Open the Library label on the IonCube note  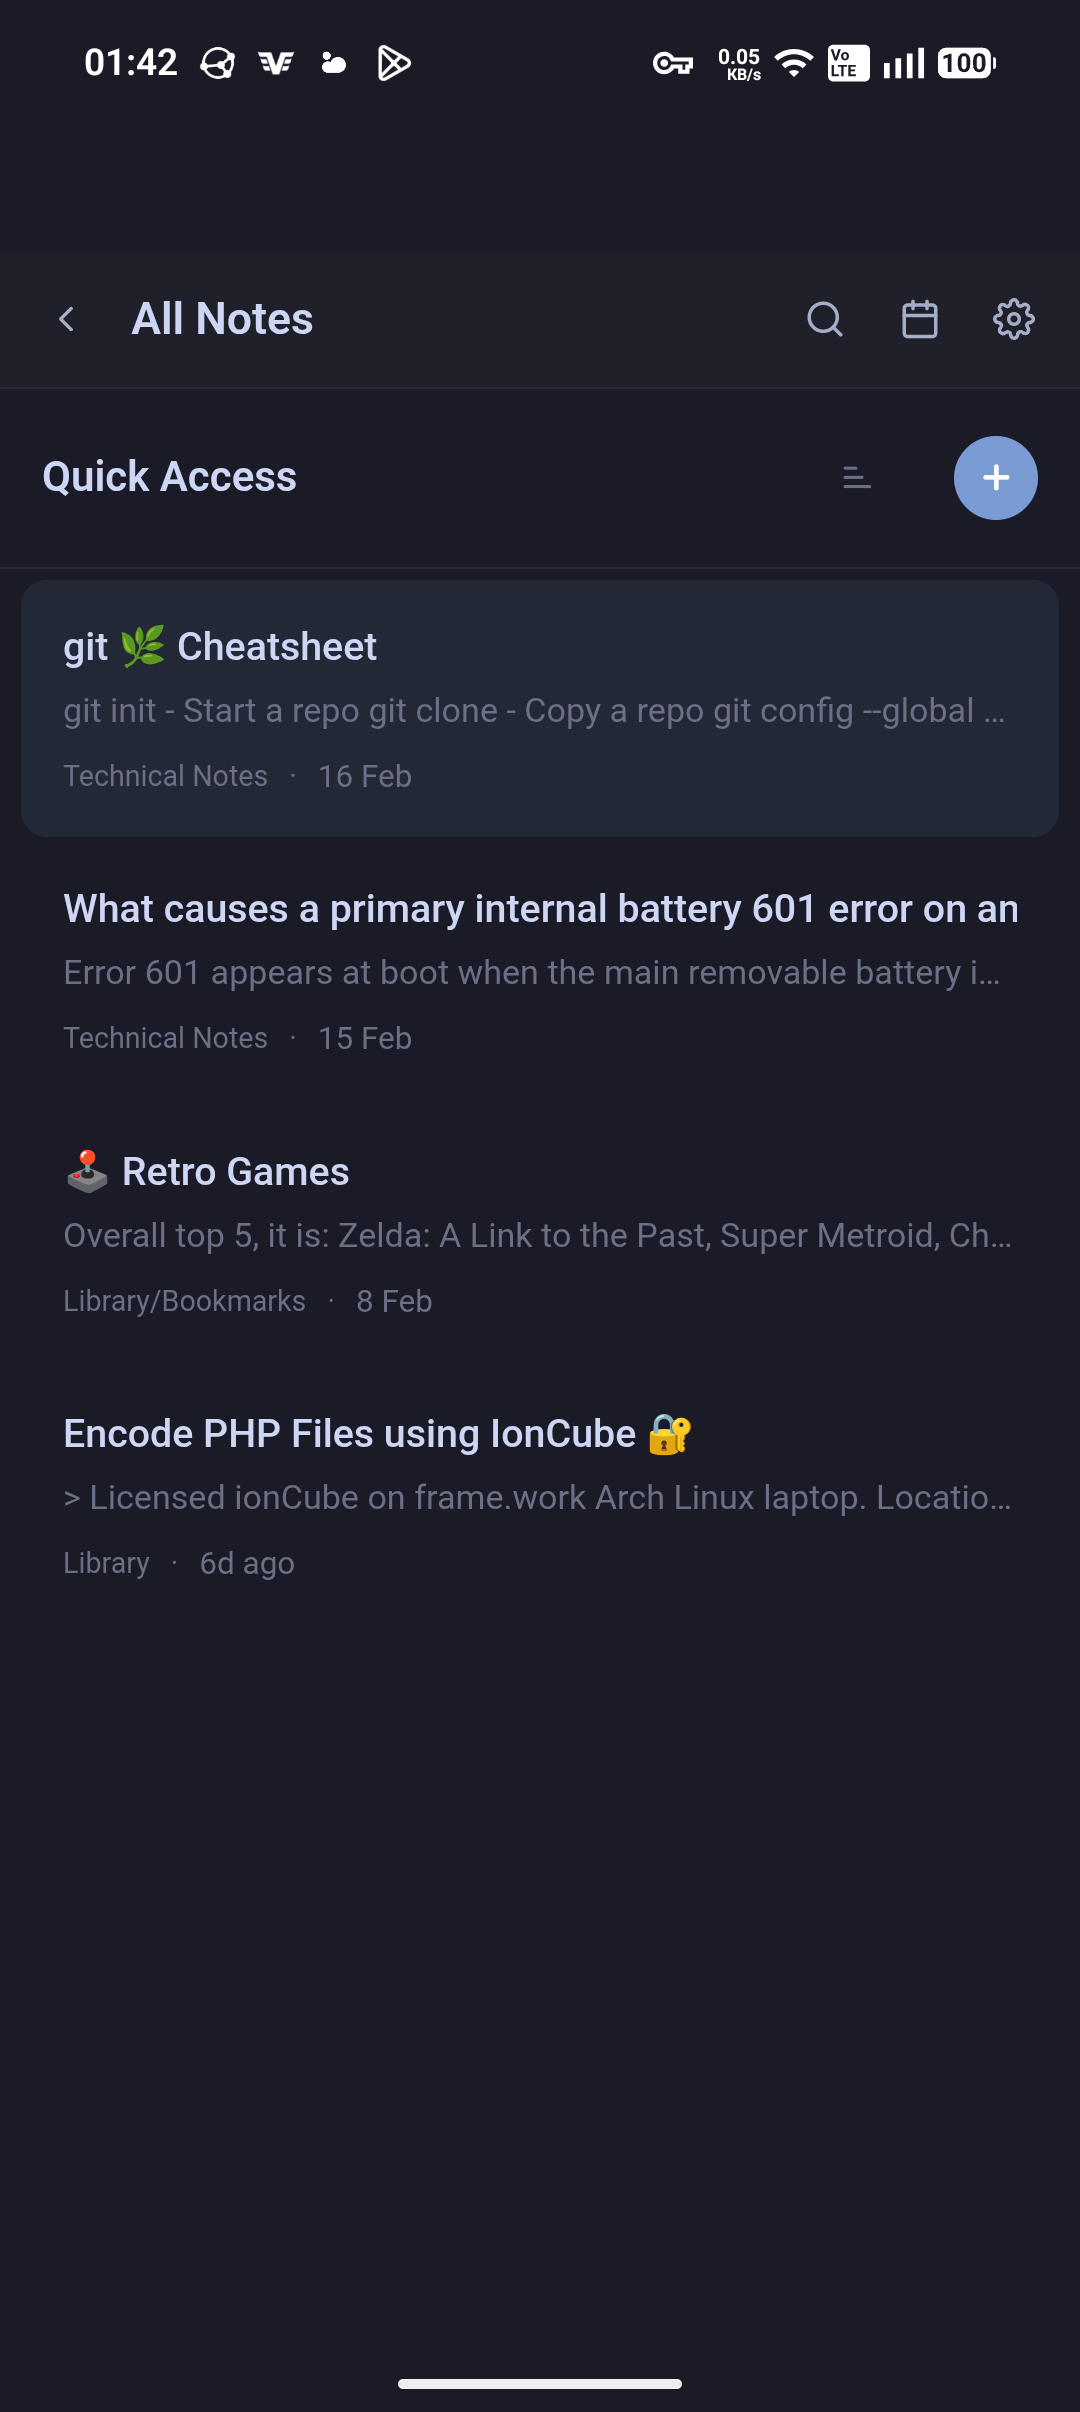106,1562
